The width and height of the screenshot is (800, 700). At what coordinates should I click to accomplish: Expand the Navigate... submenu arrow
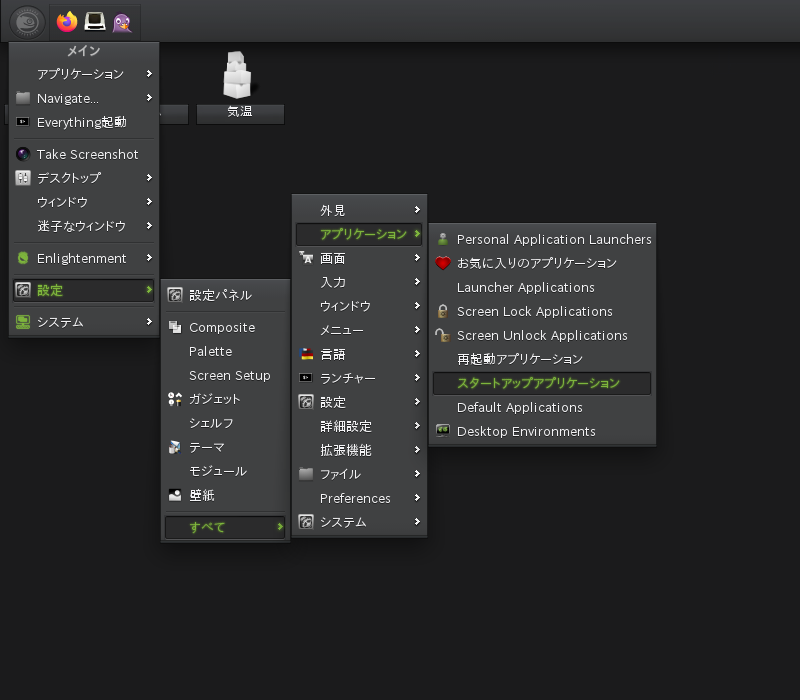point(149,98)
